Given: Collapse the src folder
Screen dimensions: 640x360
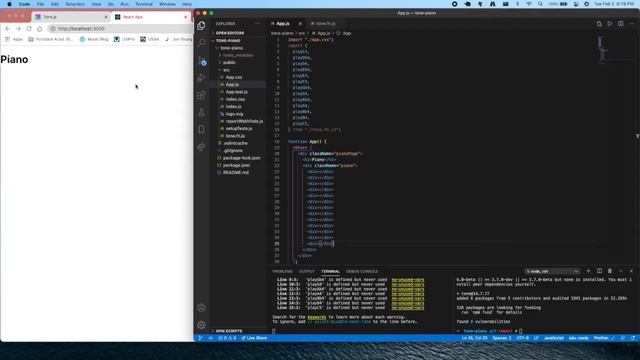Looking at the screenshot, I should [226, 70].
